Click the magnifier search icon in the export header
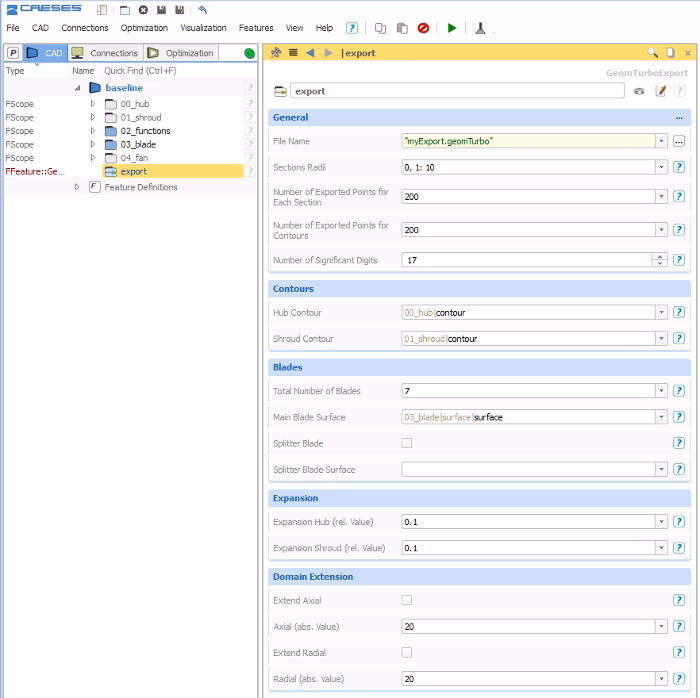The height and width of the screenshot is (698, 700). tap(653, 53)
